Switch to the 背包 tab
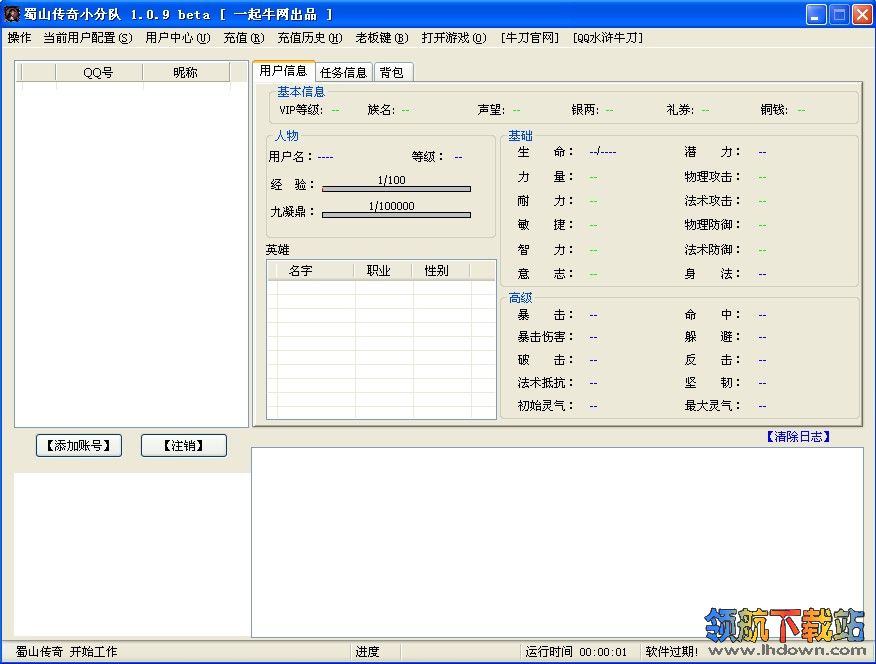 pyautogui.click(x=392, y=72)
